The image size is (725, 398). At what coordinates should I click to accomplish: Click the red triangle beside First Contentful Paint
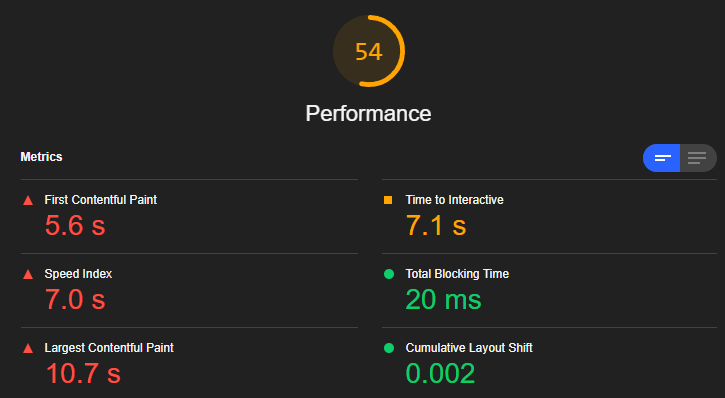pyautogui.click(x=28, y=200)
